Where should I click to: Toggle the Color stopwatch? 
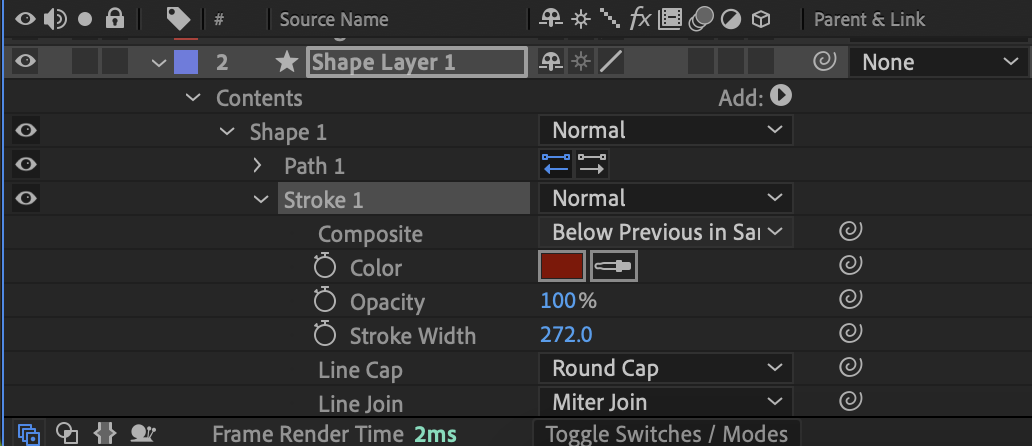click(x=324, y=267)
